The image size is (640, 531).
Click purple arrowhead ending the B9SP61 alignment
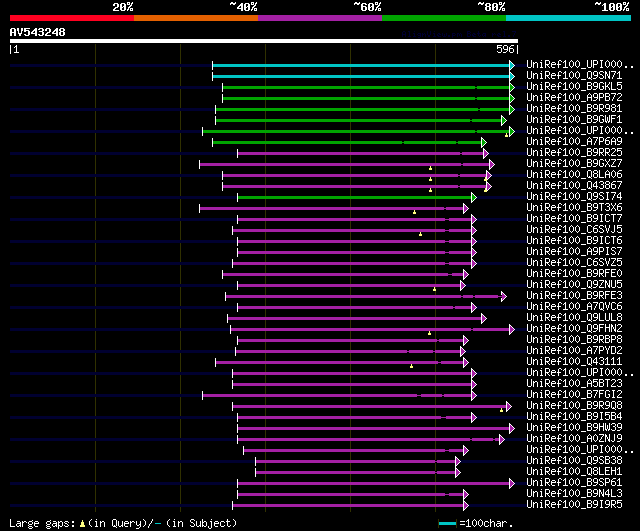click(x=512, y=484)
